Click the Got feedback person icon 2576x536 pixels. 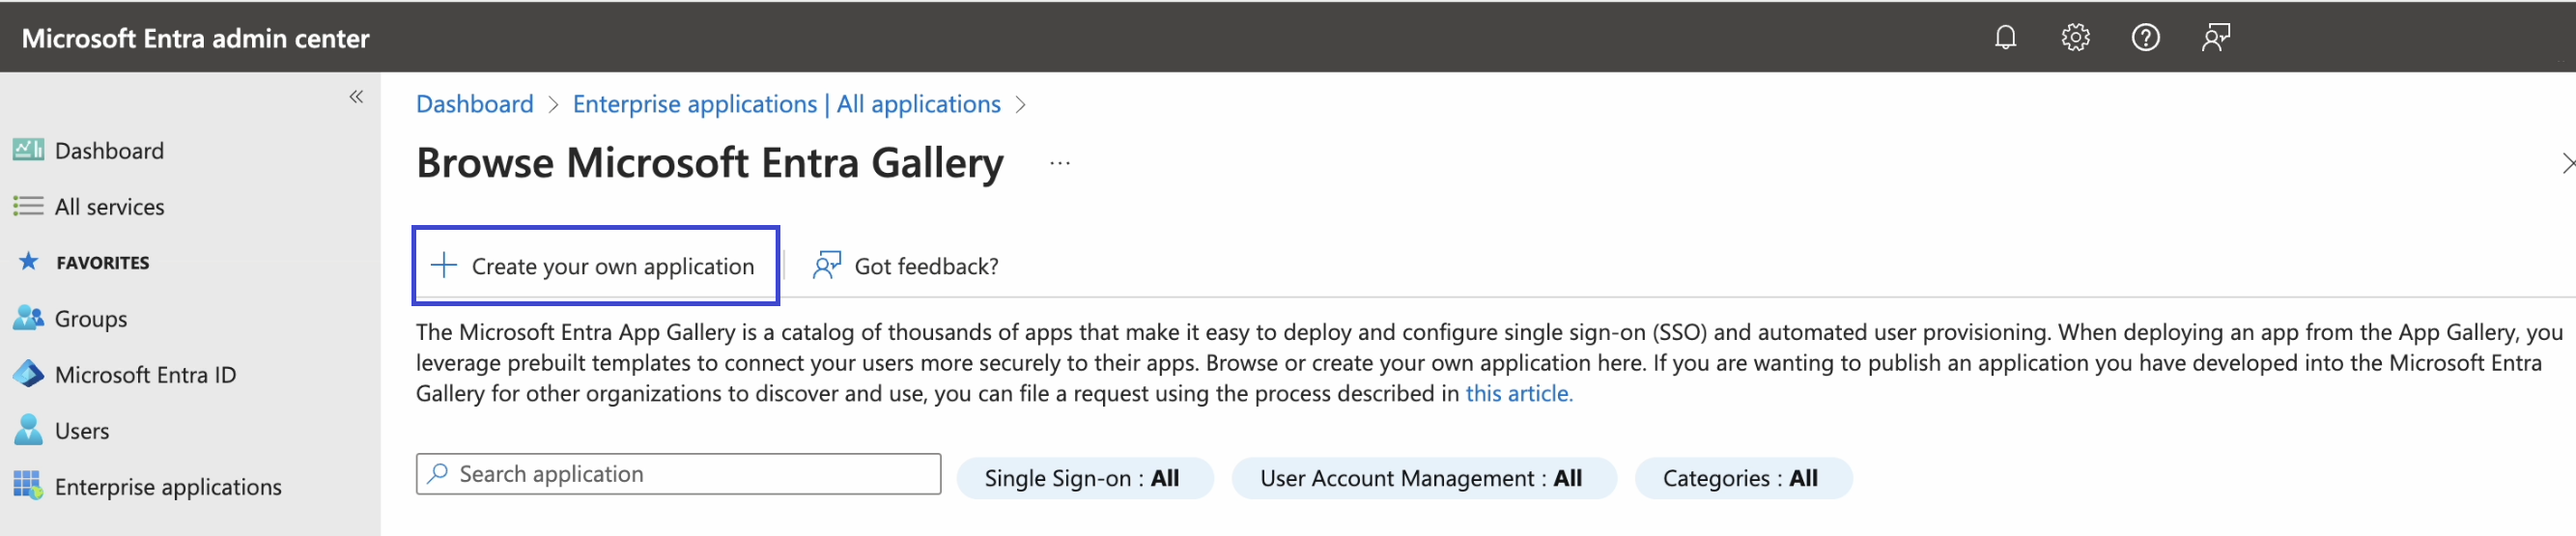(826, 265)
